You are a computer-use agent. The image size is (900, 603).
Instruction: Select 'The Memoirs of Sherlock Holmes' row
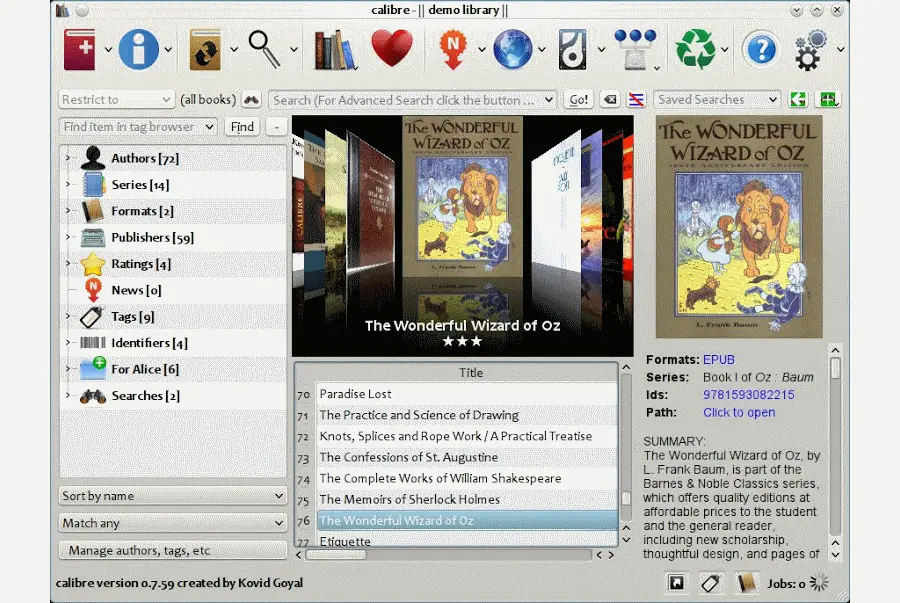467,500
